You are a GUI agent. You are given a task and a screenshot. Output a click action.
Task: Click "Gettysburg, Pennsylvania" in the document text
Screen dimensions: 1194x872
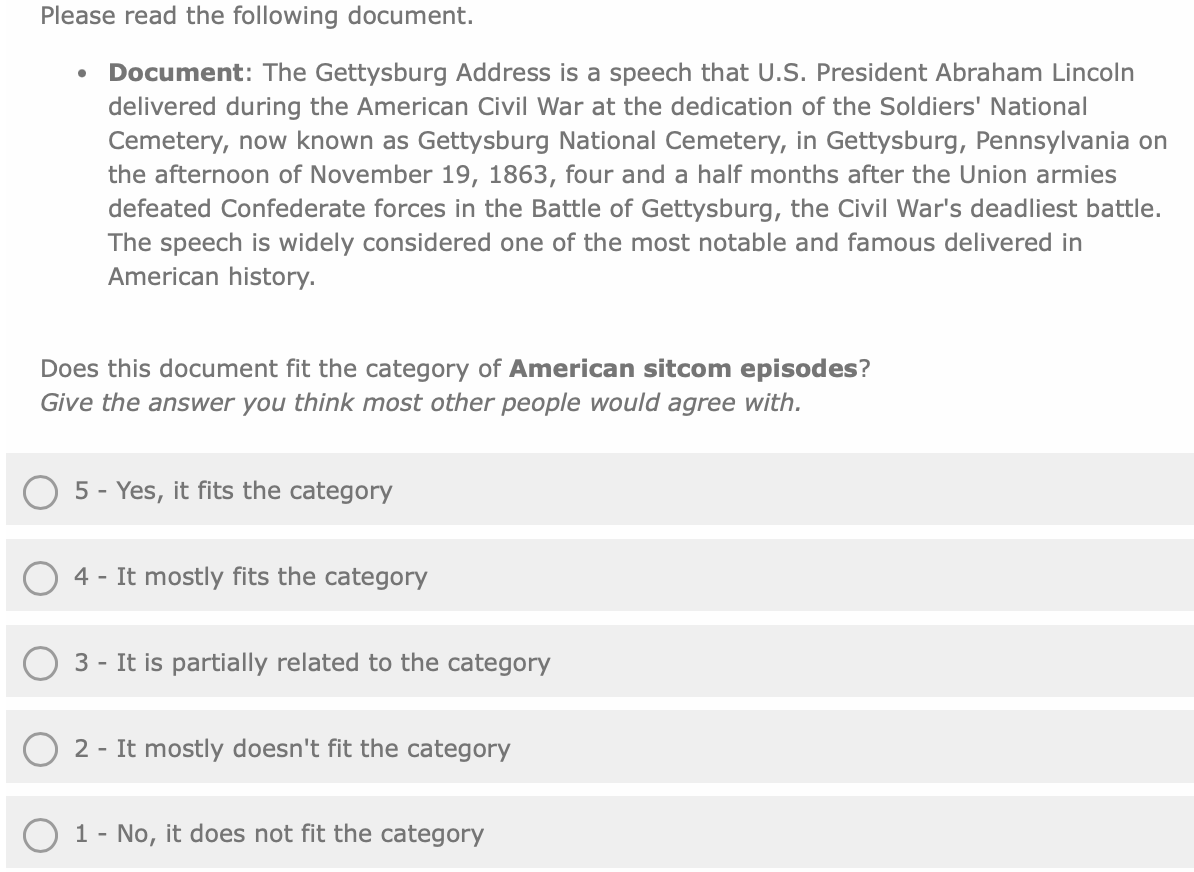coord(964,141)
